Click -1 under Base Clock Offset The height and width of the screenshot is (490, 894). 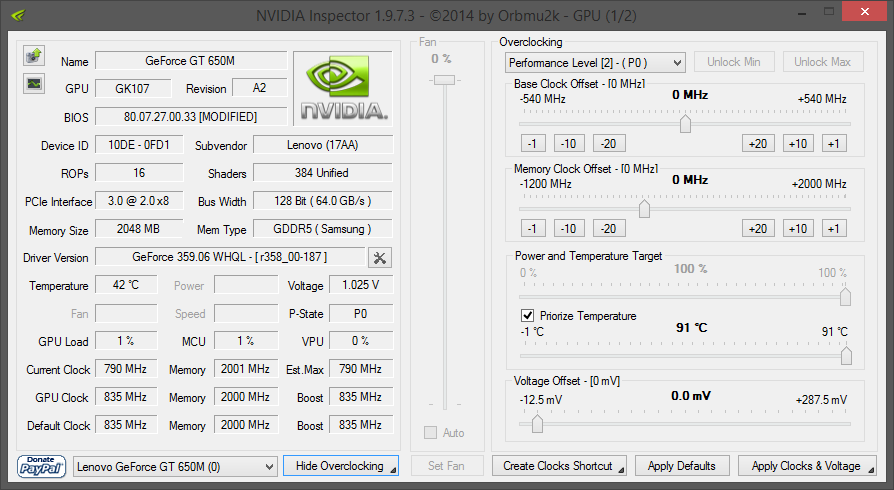[533, 144]
